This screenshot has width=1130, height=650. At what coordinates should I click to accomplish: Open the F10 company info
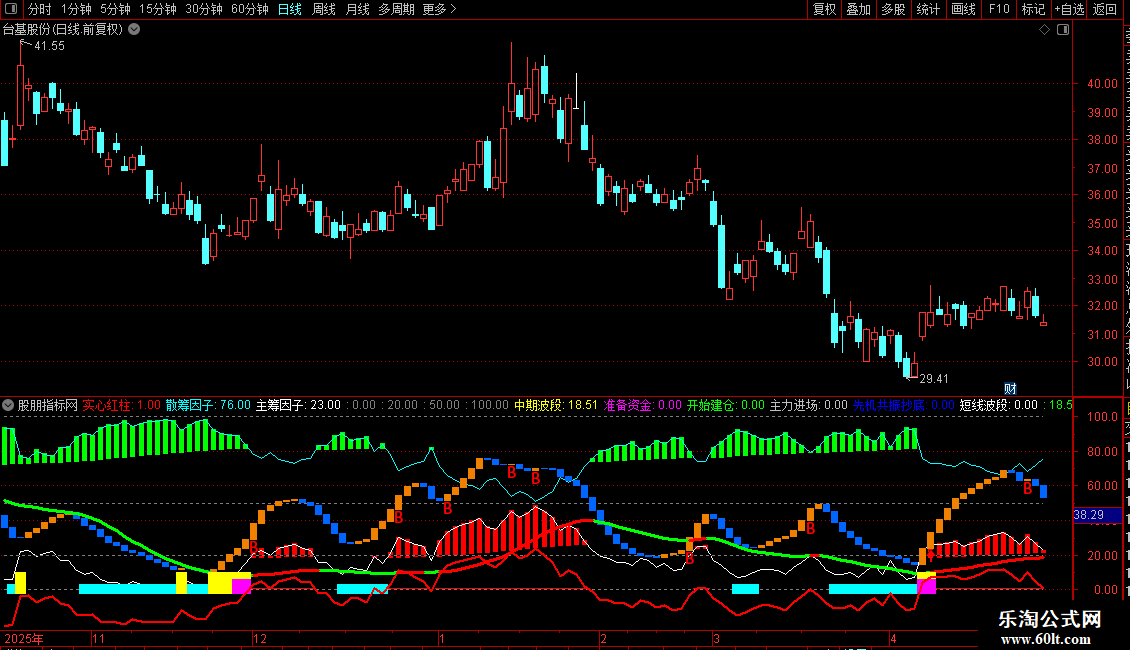(999, 9)
